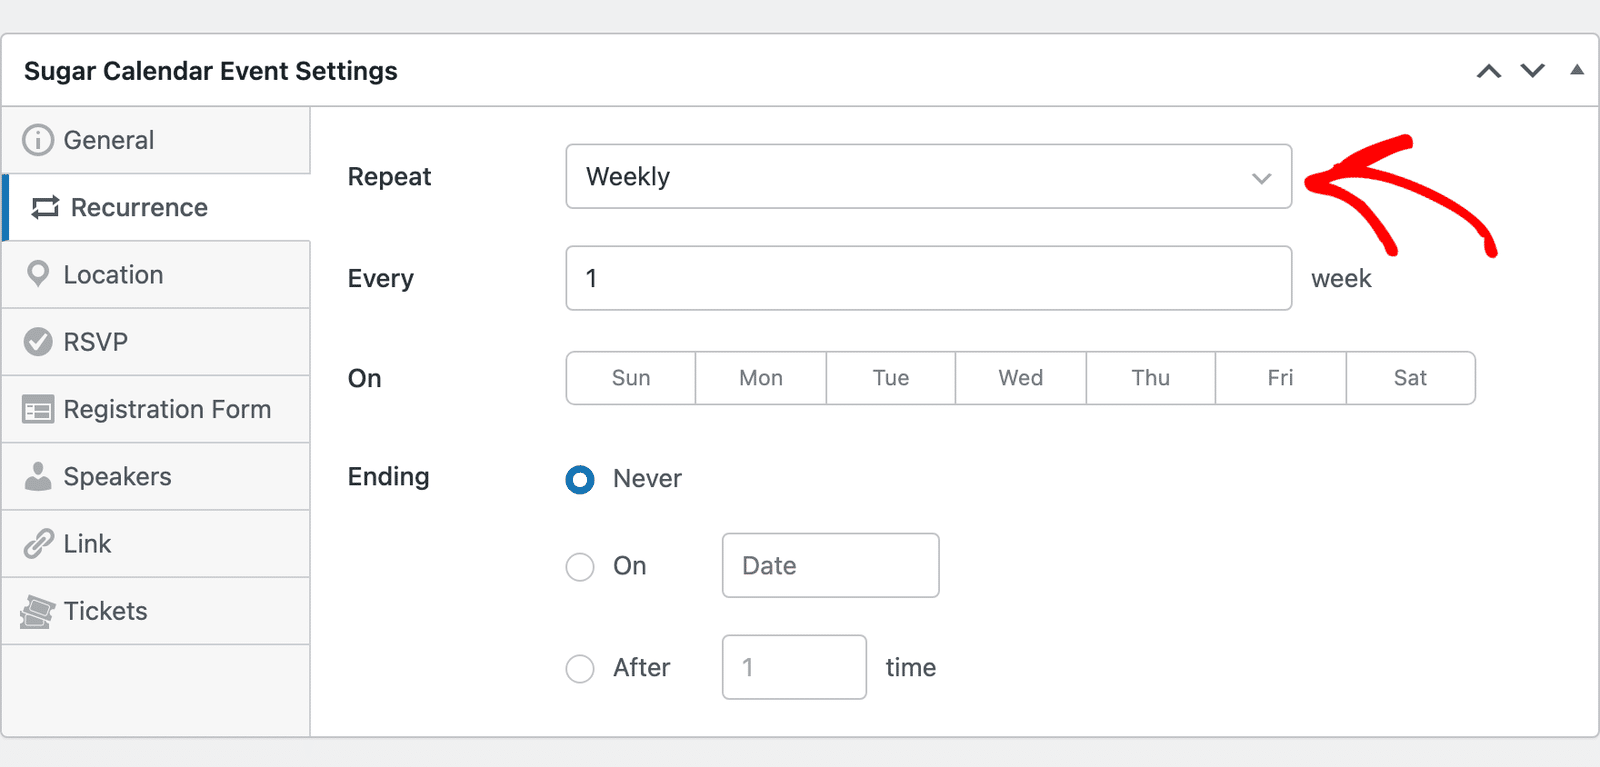1600x767 pixels.
Task: Toggle Sat in the weekday selector
Action: [x=1411, y=378]
